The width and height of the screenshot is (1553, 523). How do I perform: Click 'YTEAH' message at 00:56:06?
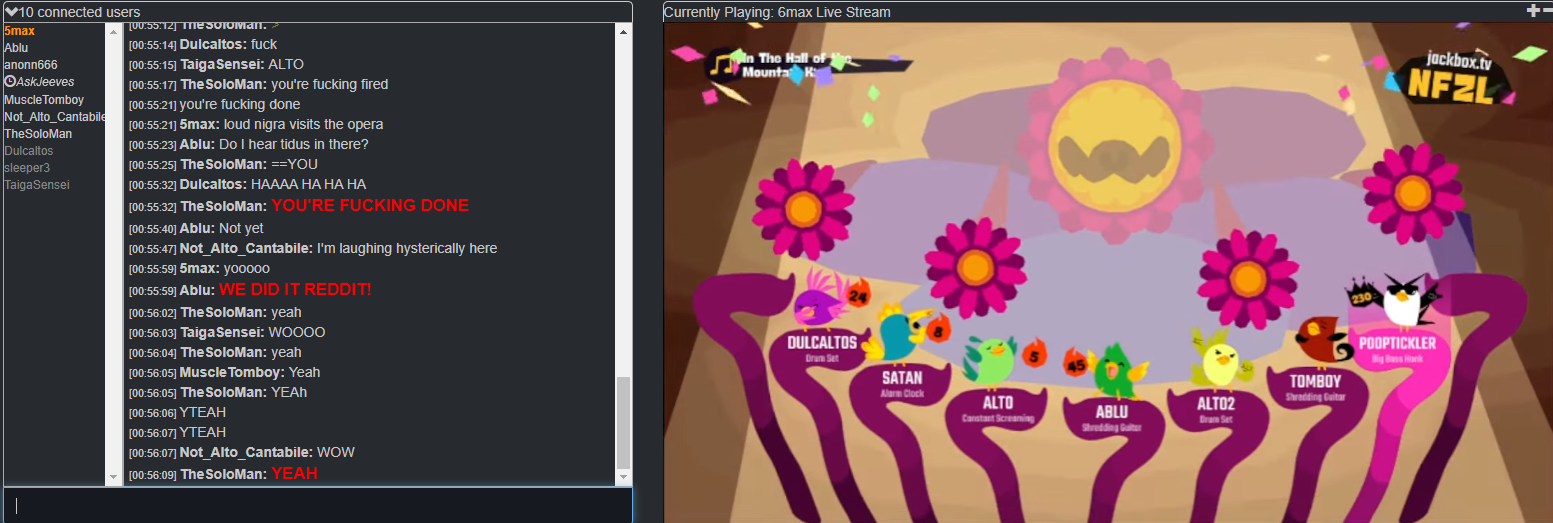(177, 412)
